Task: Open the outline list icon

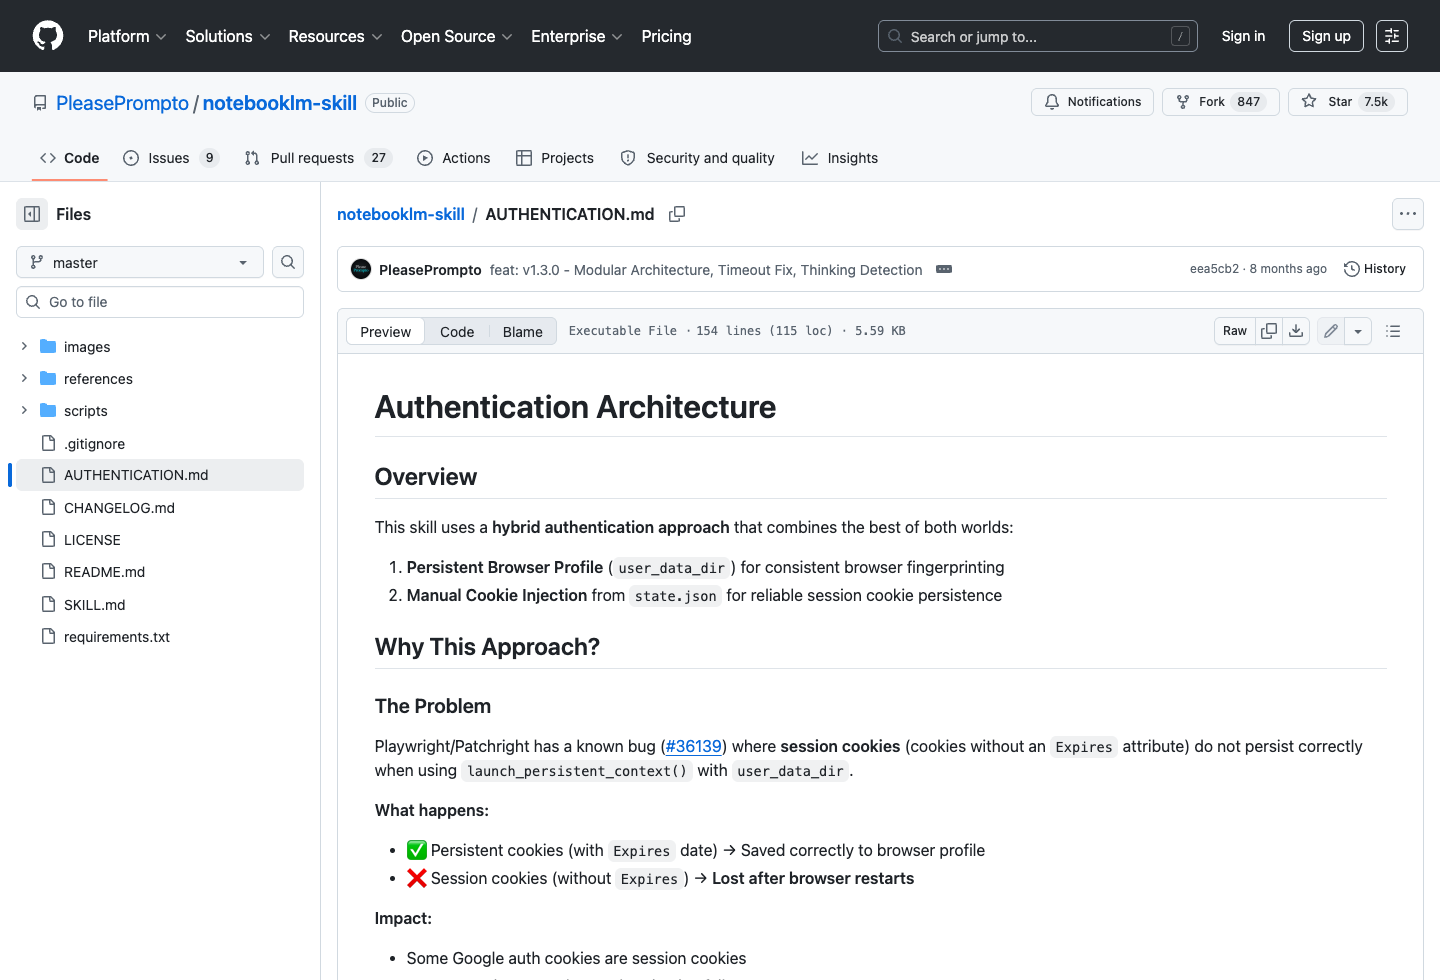Action: pos(1393,331)
